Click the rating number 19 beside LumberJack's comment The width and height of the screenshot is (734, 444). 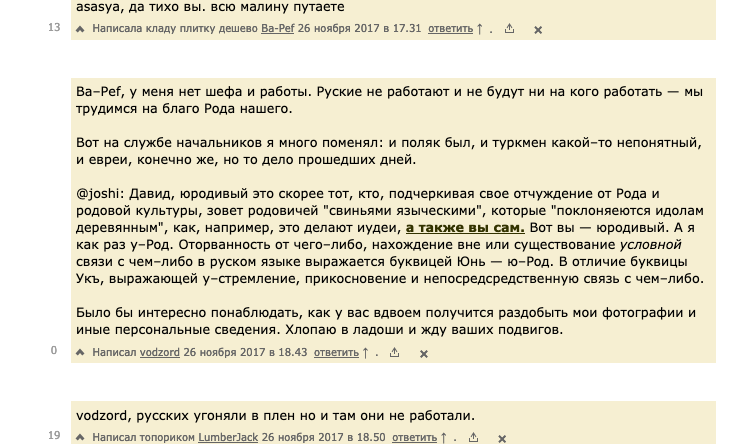tap(54, 436)
